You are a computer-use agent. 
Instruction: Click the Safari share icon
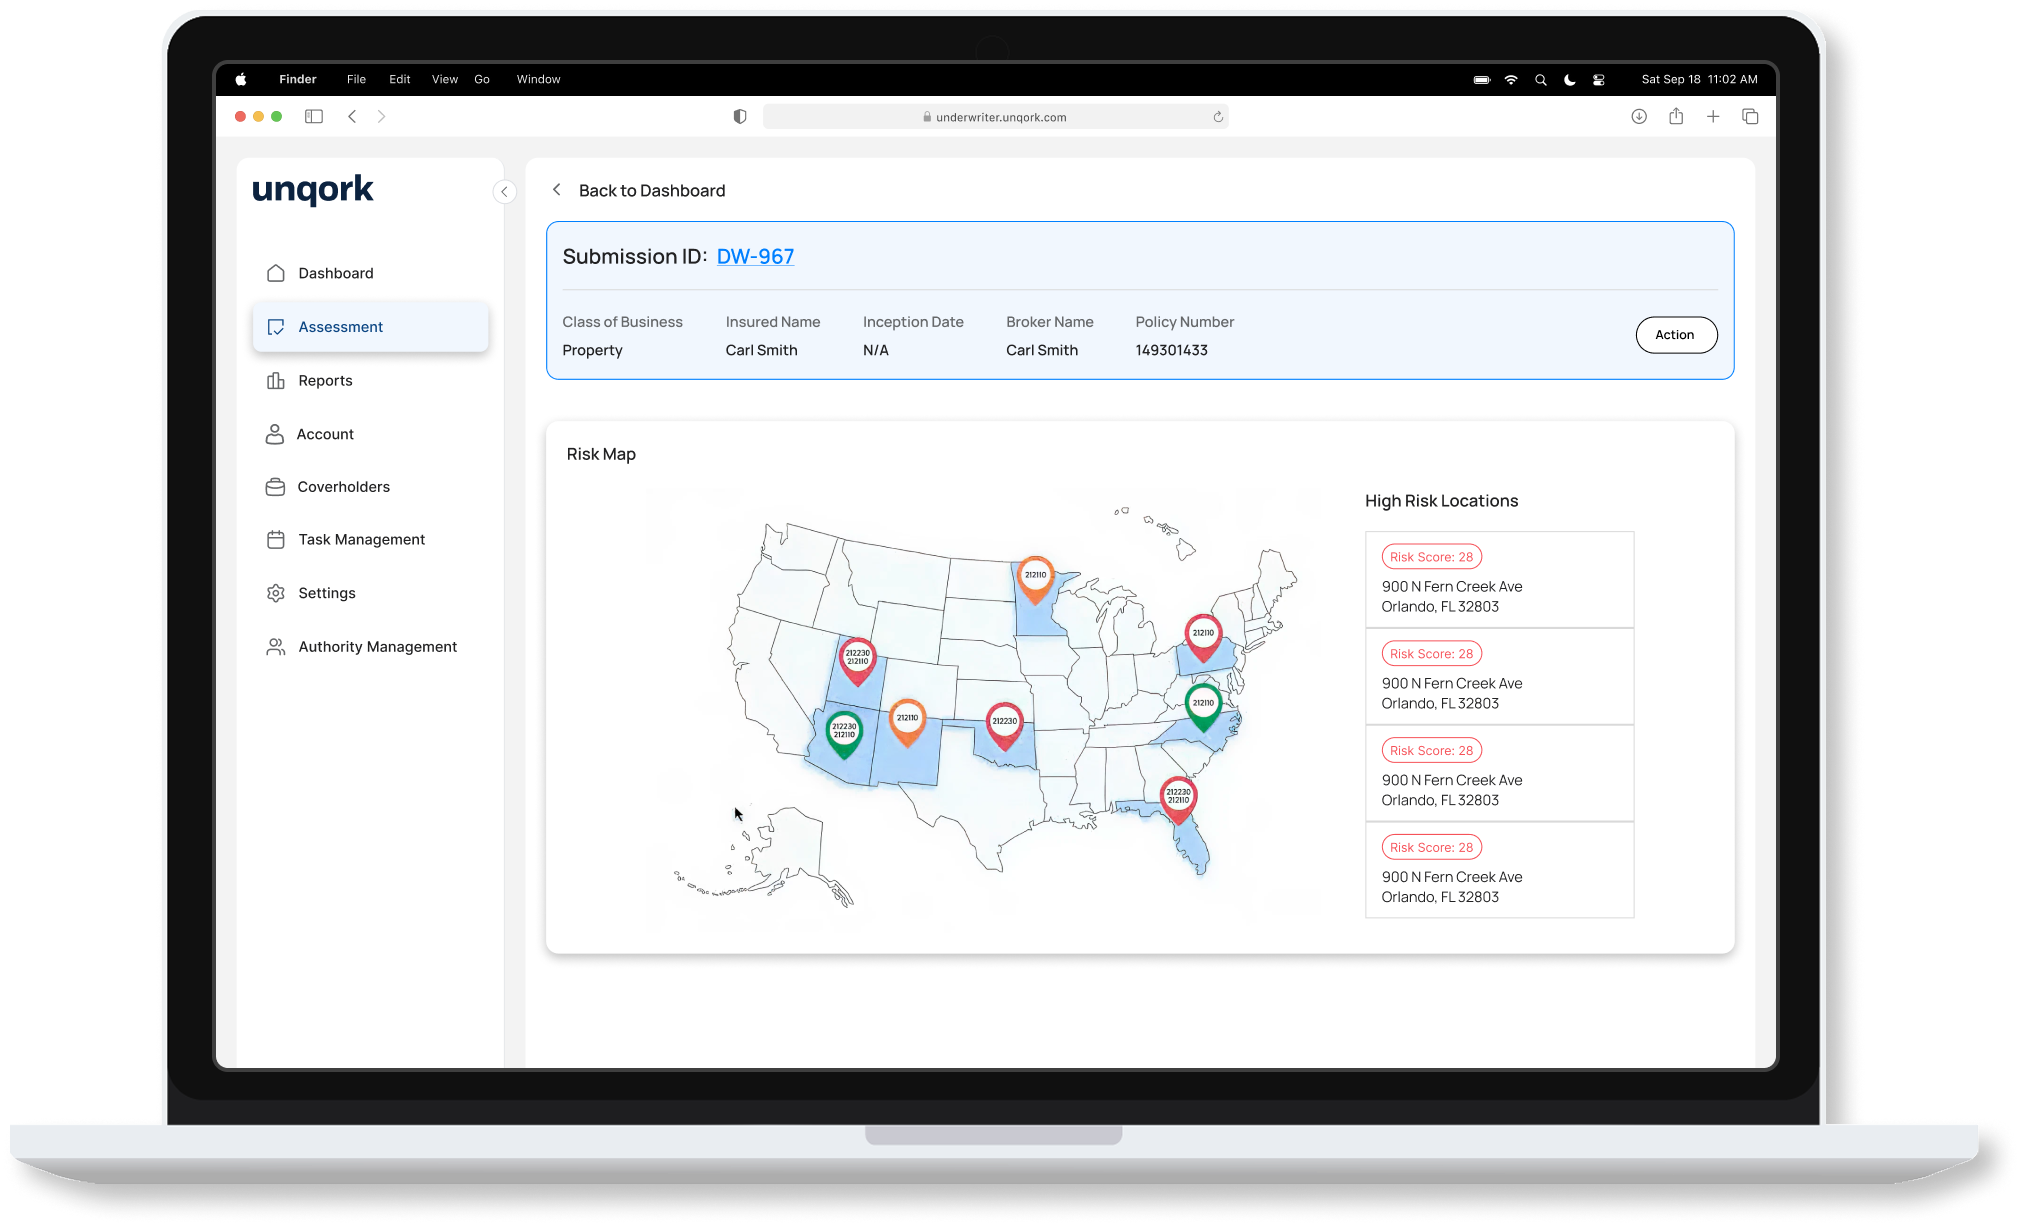1676,117
